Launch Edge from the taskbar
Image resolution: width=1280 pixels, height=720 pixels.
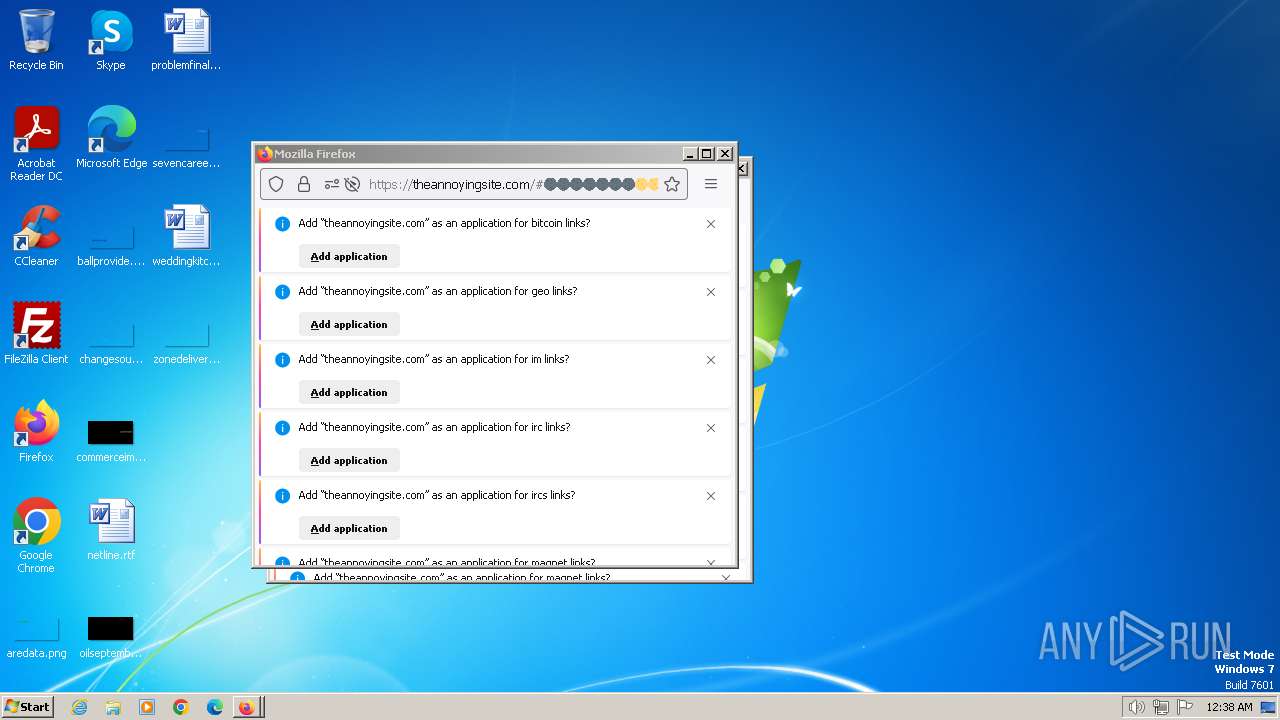(215, 707)
